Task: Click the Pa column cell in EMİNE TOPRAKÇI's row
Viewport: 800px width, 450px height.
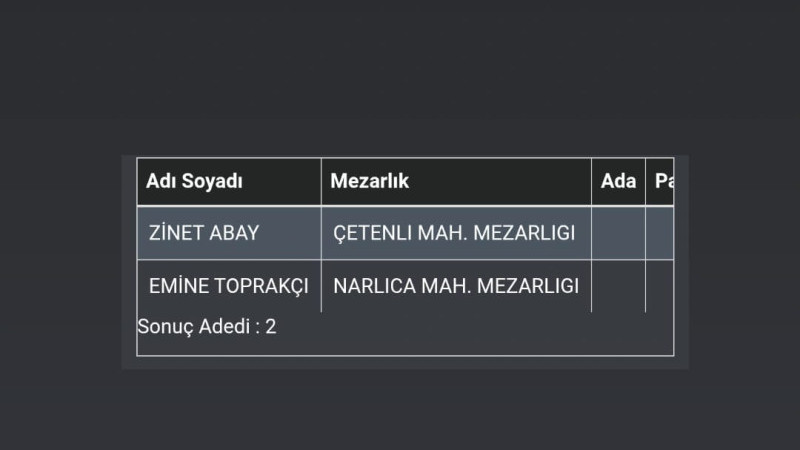Action: pyautogui.click(x=660, y=286)
